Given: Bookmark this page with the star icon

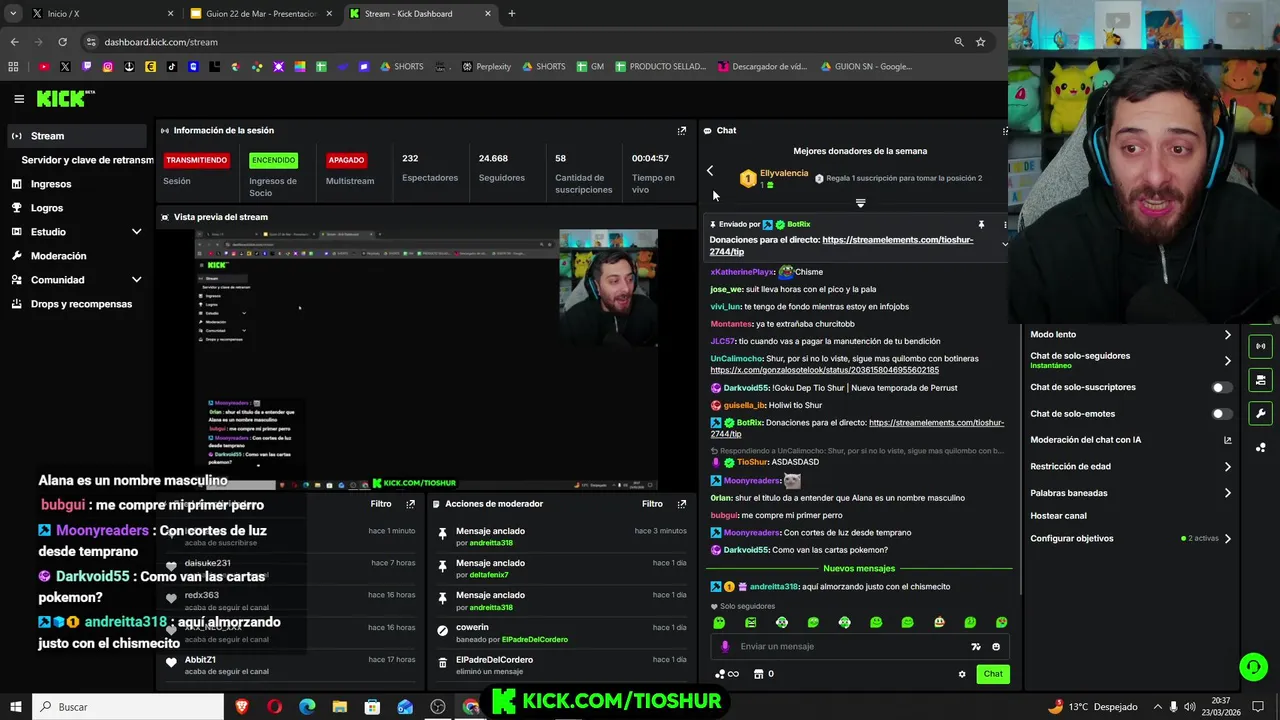Looking at the screenshot, I should click(x=980, y=42).
